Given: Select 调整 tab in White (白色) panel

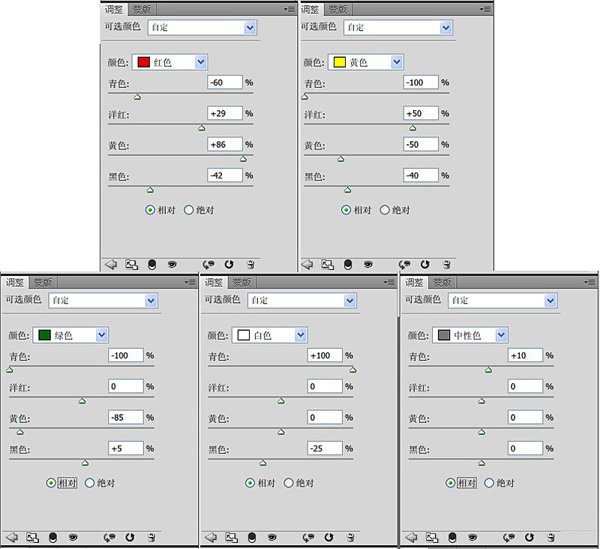Looking at the screenshot, I should (214, 282).
